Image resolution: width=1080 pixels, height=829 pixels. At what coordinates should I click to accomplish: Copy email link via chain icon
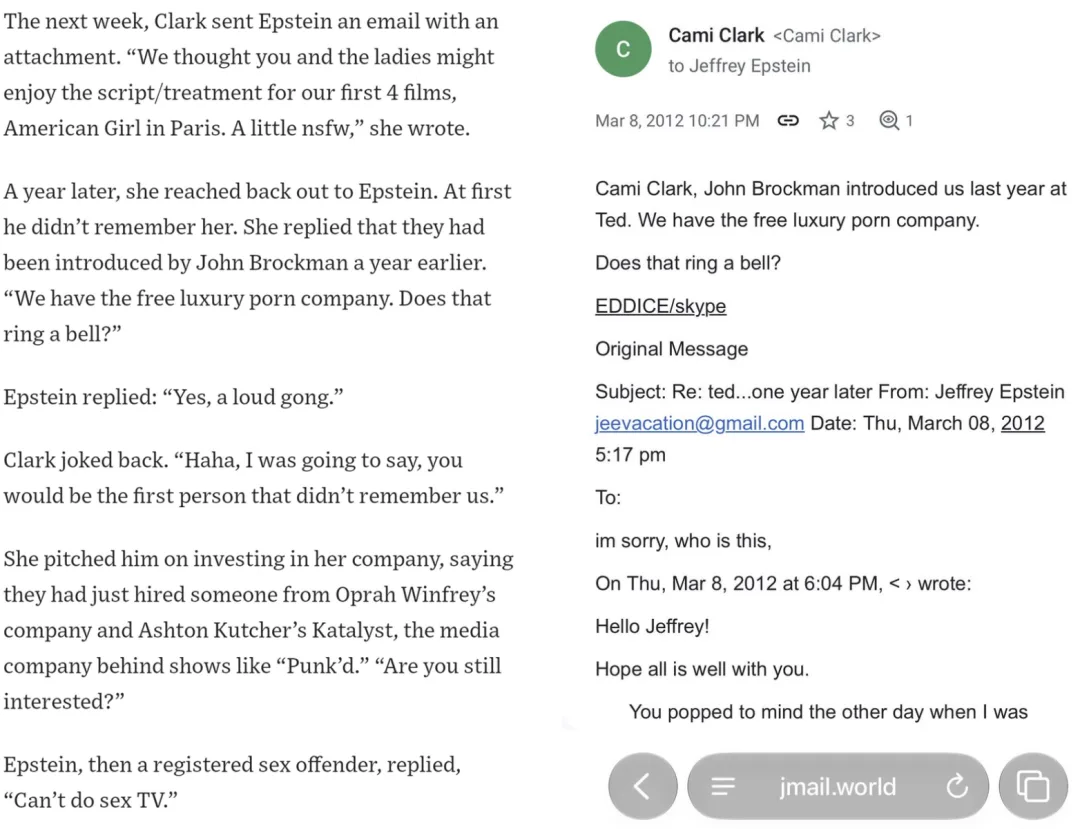pos(788,120)
